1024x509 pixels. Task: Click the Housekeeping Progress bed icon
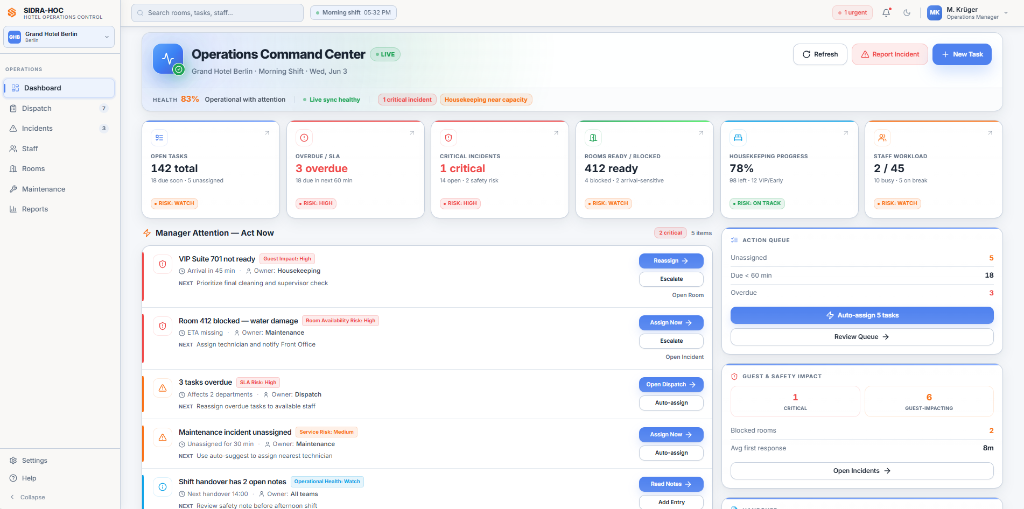click(x=738, y=137)
